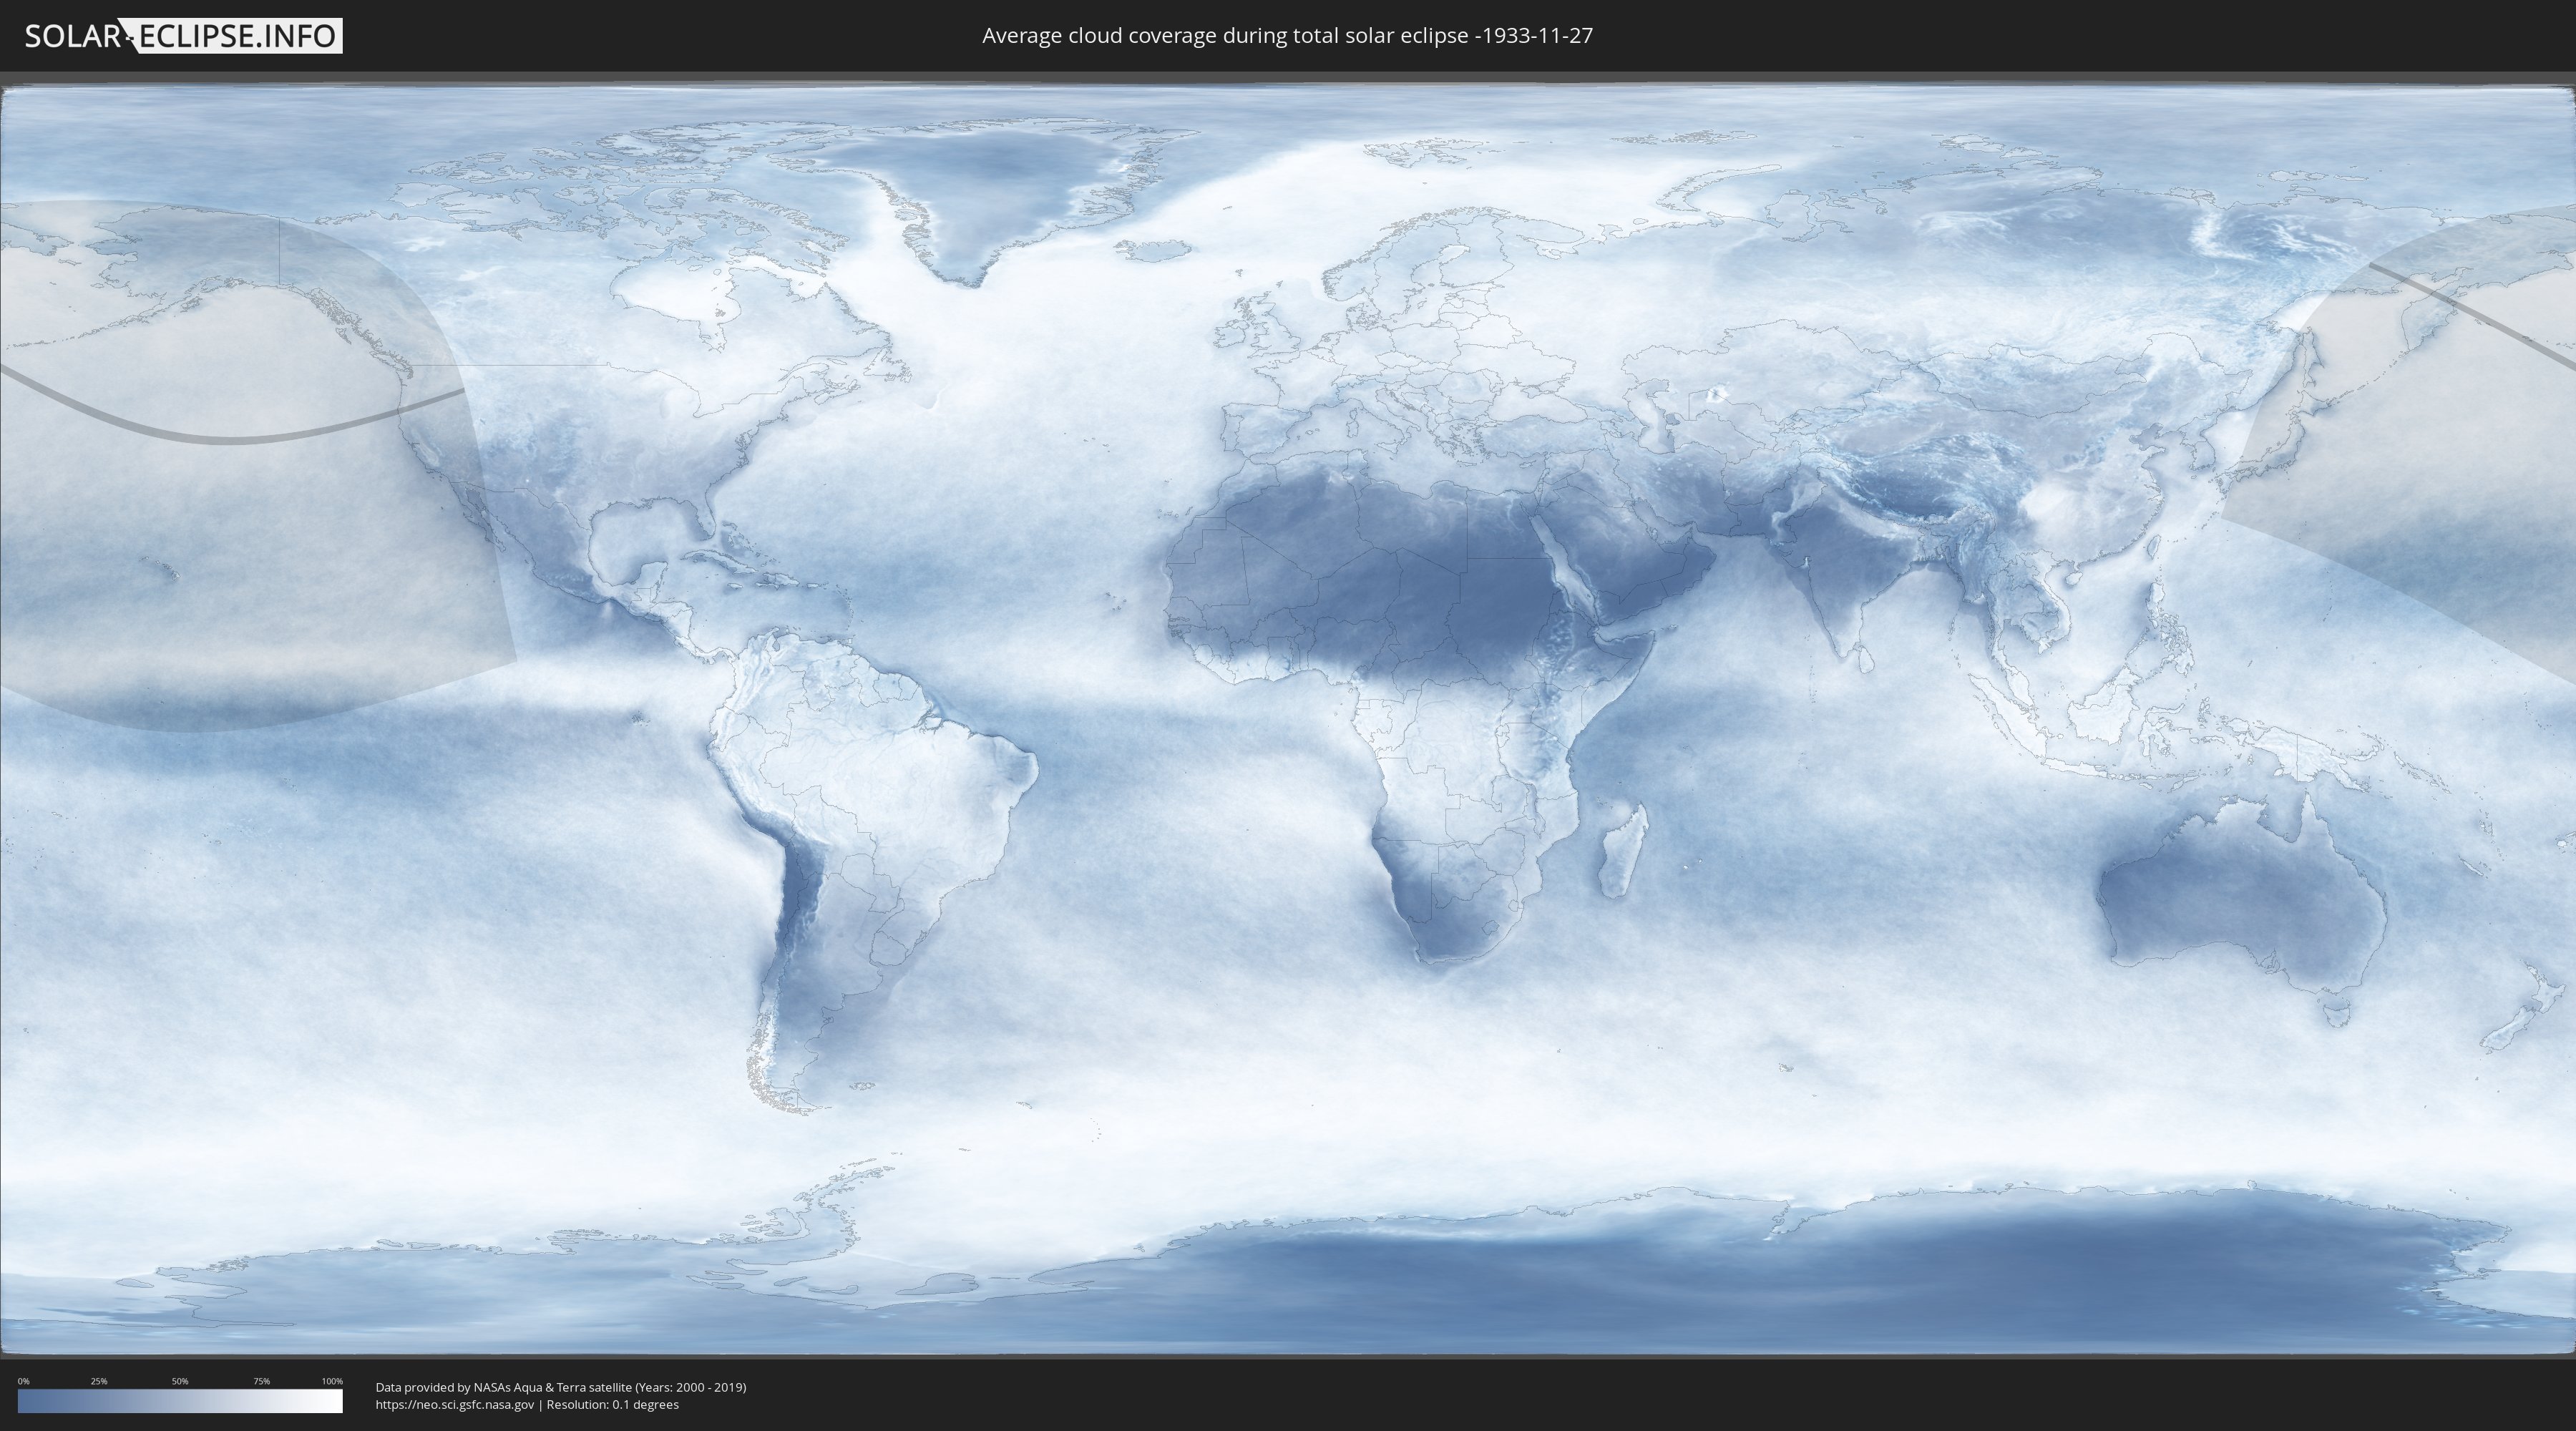Click the neo.sci.gsfc.nasa.gov URL text
This screenshot has width=2576, height=1431.
pos(455,1405)
